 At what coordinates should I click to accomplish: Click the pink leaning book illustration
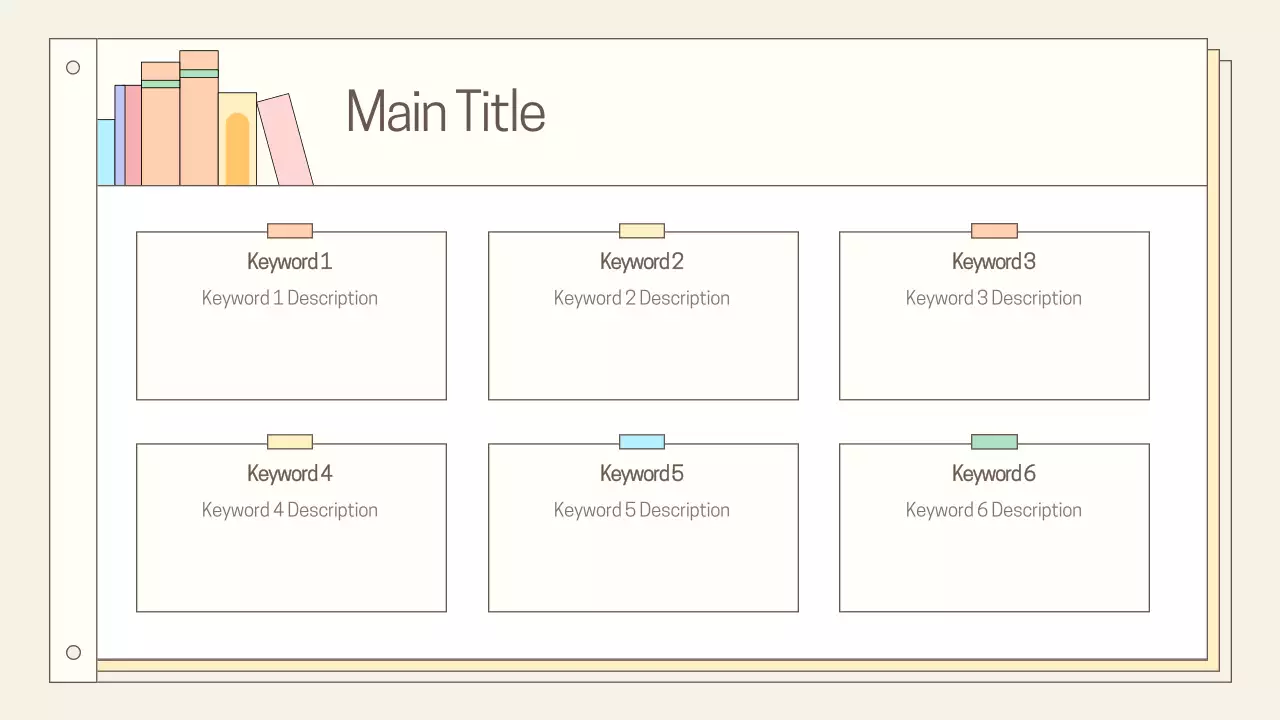click(x=284, y=140)
